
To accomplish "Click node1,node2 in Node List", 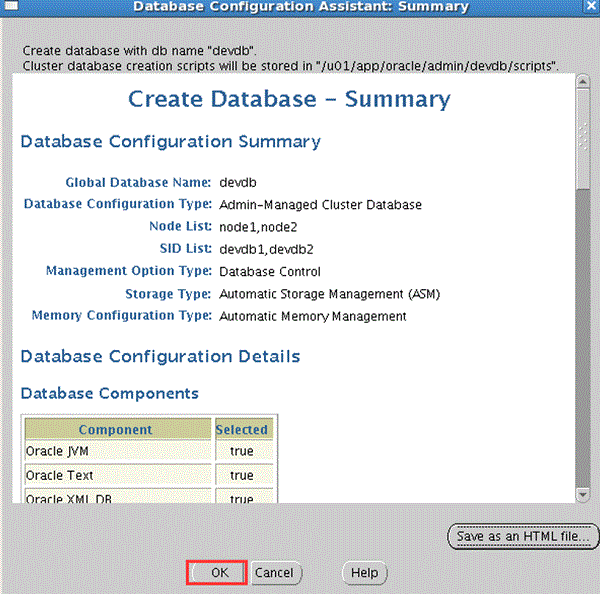I will tap(258, 227).
